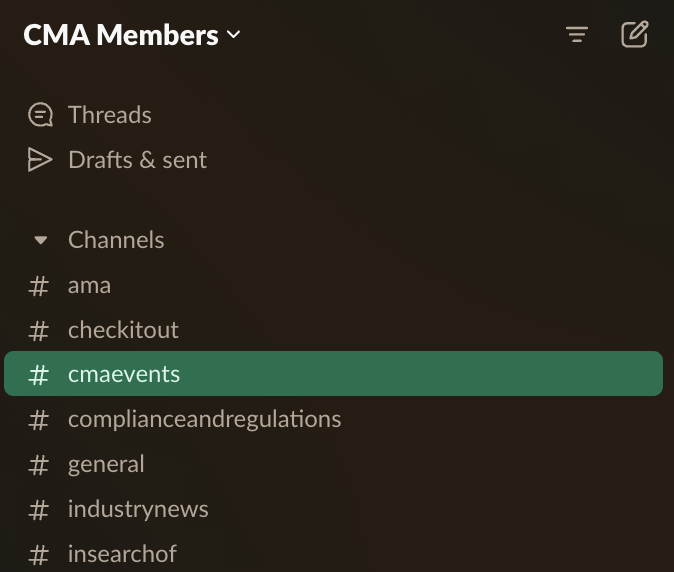Select the highlighted cmaevents channel

click(124, 375)
